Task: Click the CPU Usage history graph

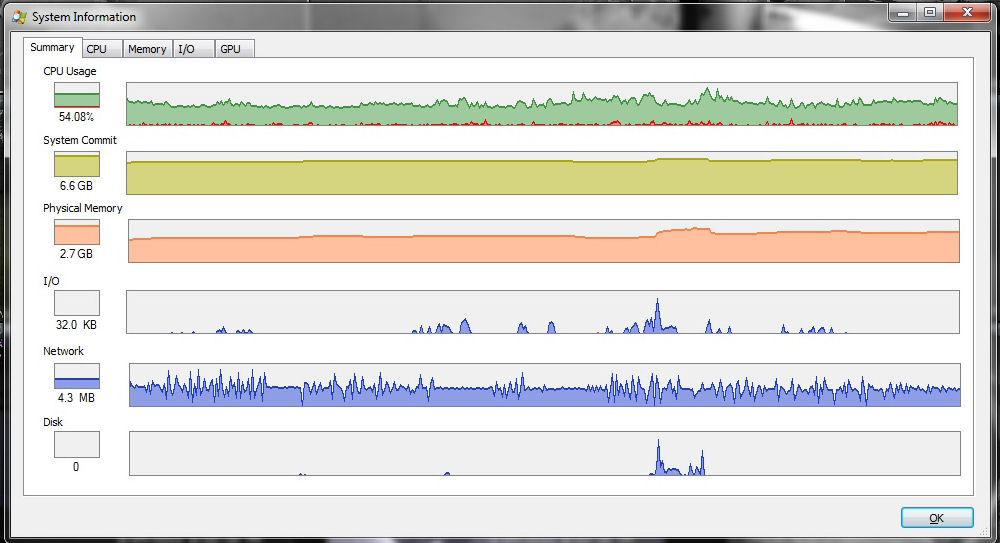Action: [541, 103]
